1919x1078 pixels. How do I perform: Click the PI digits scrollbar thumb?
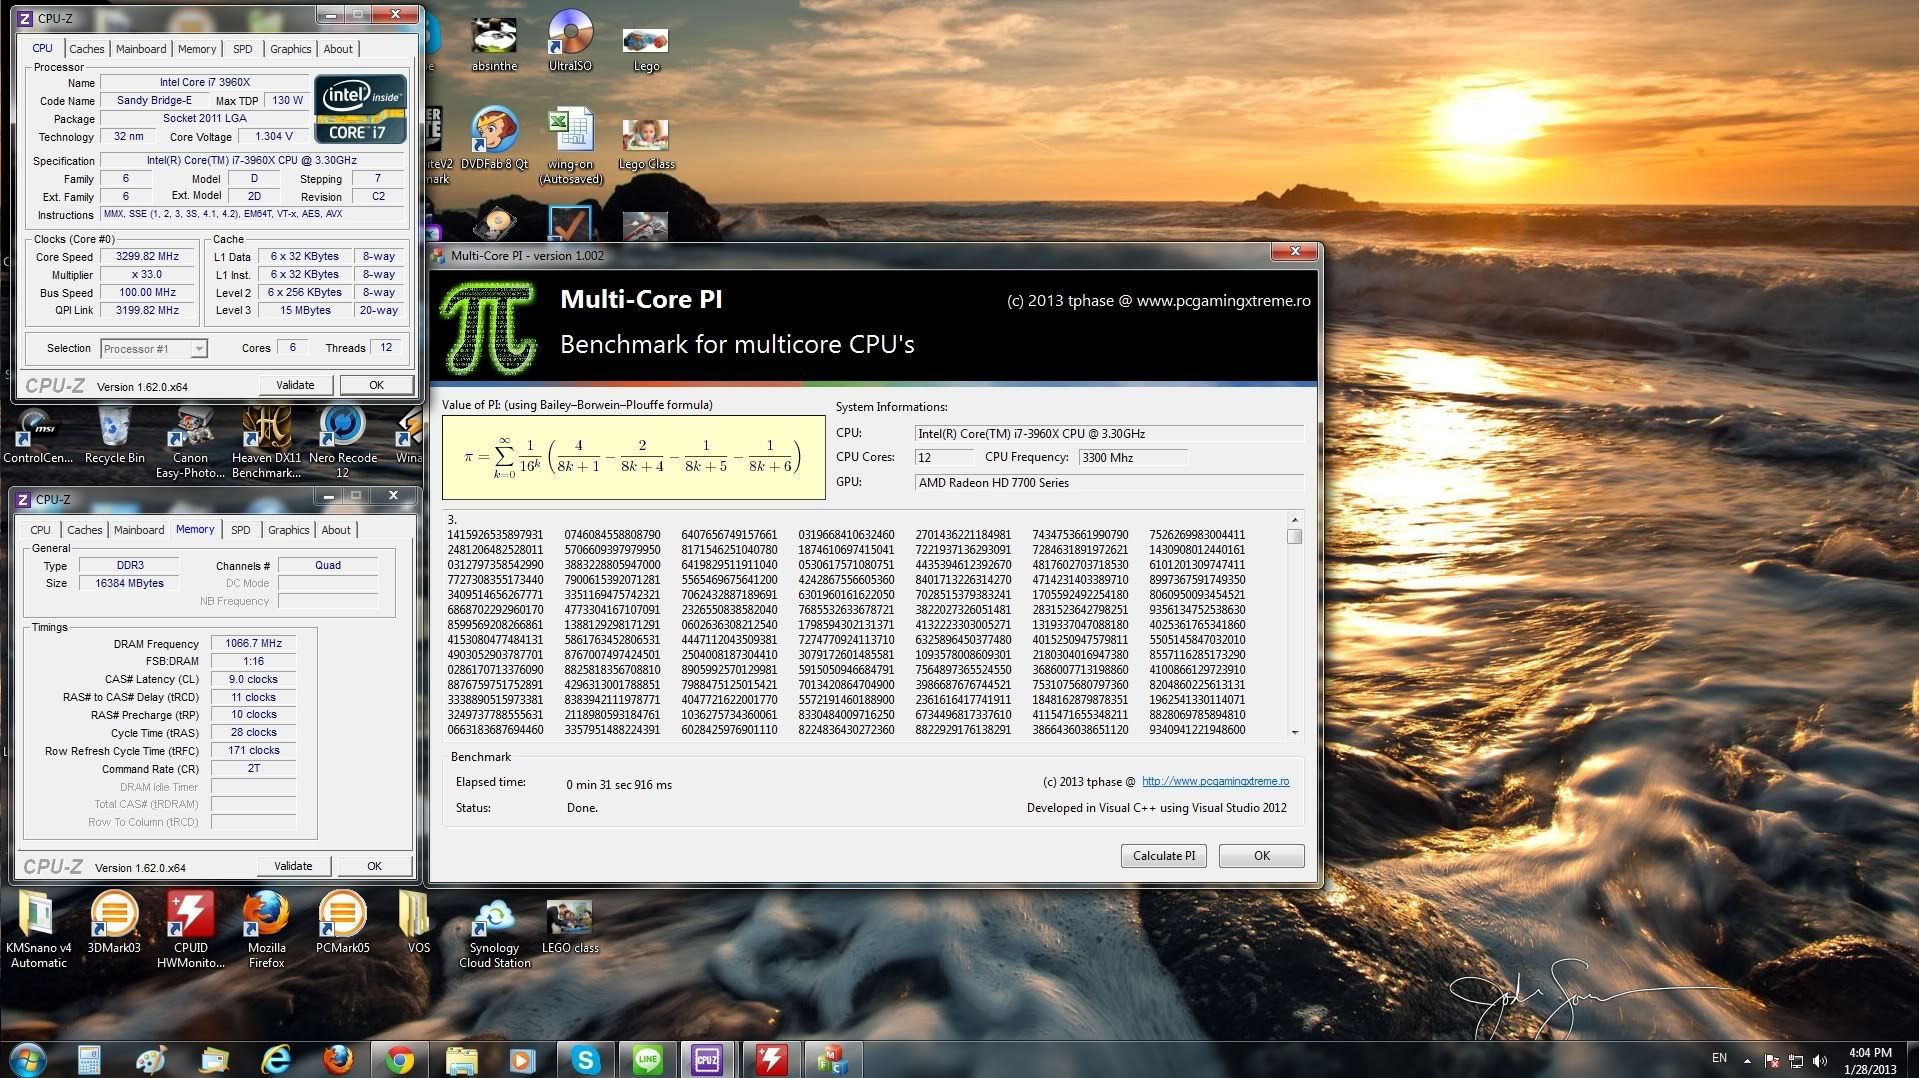tap(1295, 537)
